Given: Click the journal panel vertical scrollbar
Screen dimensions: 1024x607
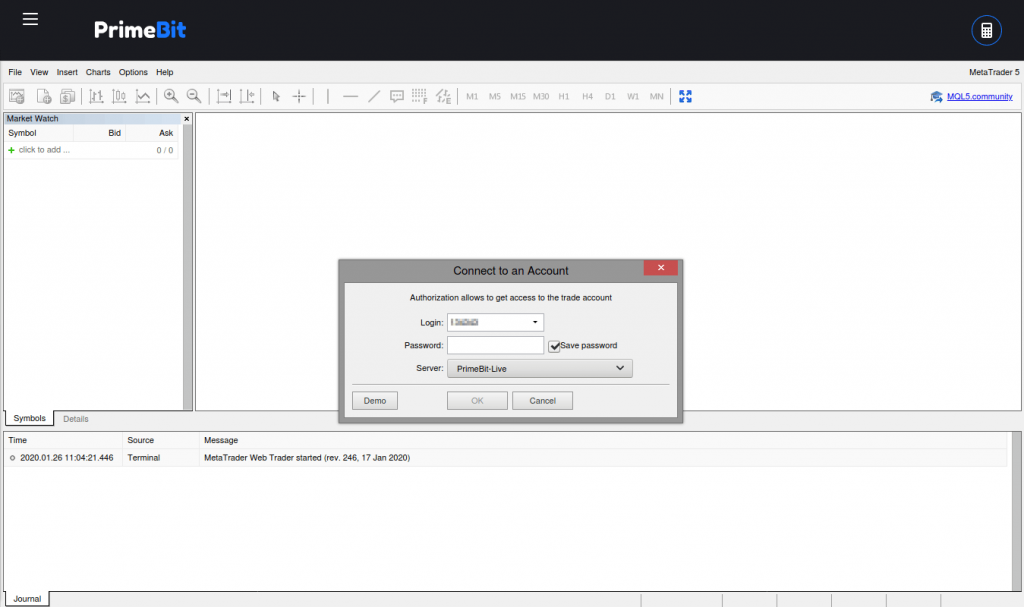Looking at the screenshot, I should pos(1016,511).
